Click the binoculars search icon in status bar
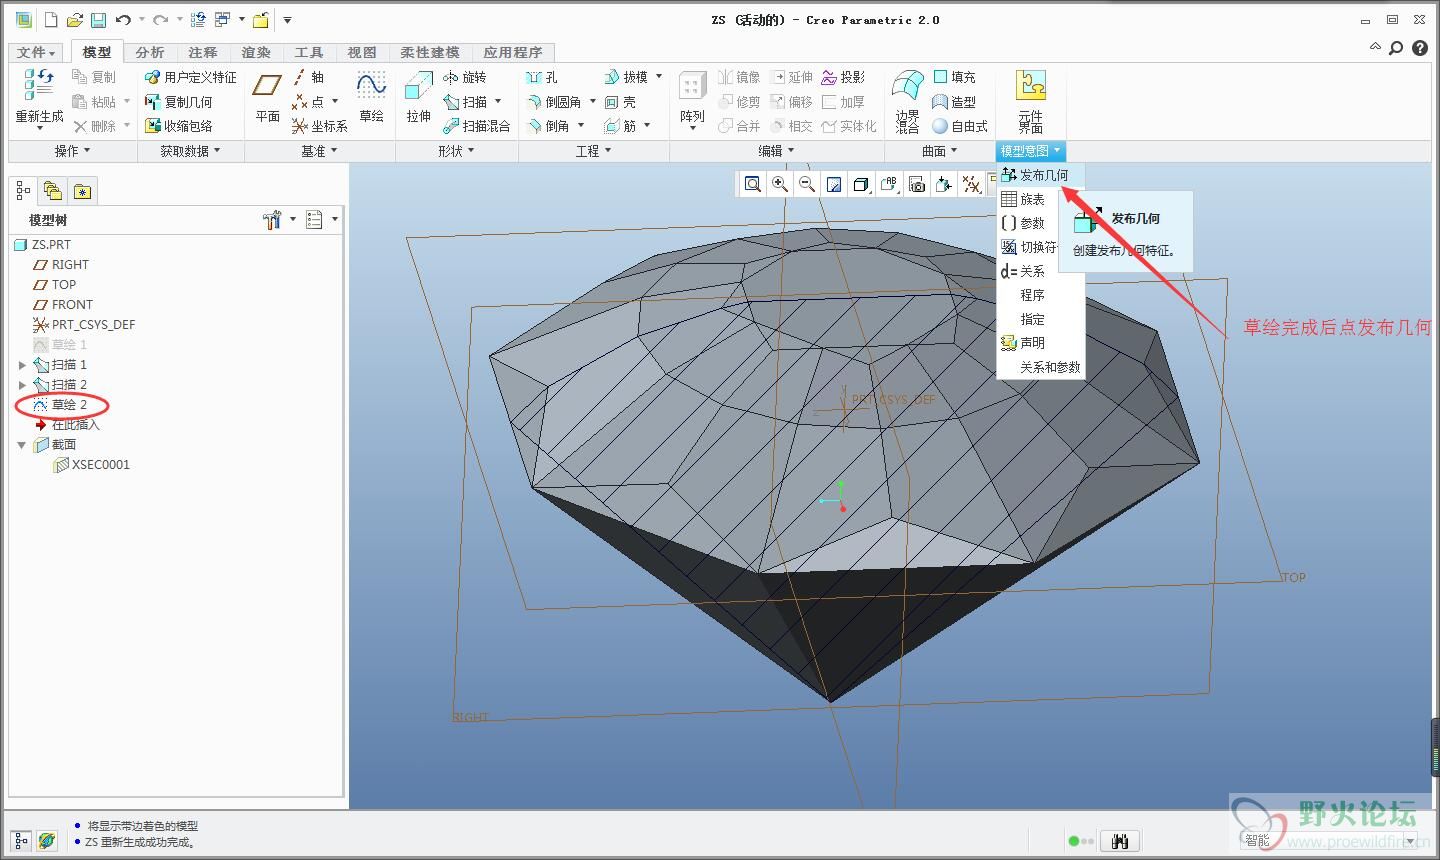Viewport: 1440px width, 860px height. 1120,841
